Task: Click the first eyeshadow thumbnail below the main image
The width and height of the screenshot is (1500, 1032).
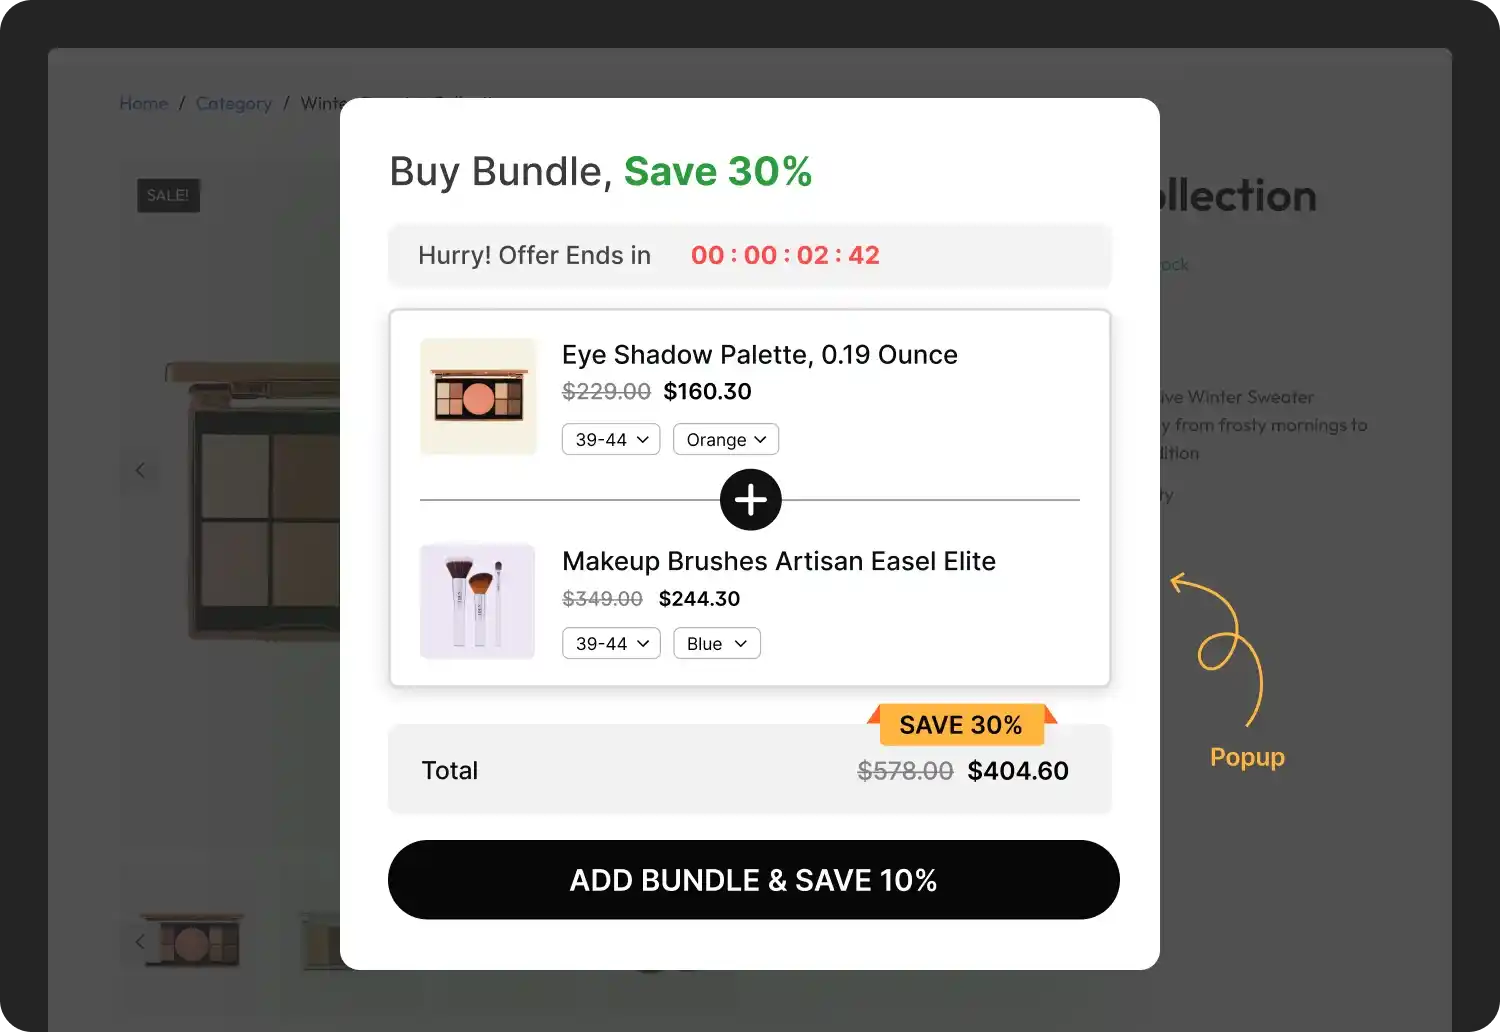Action: pos(190,941)
